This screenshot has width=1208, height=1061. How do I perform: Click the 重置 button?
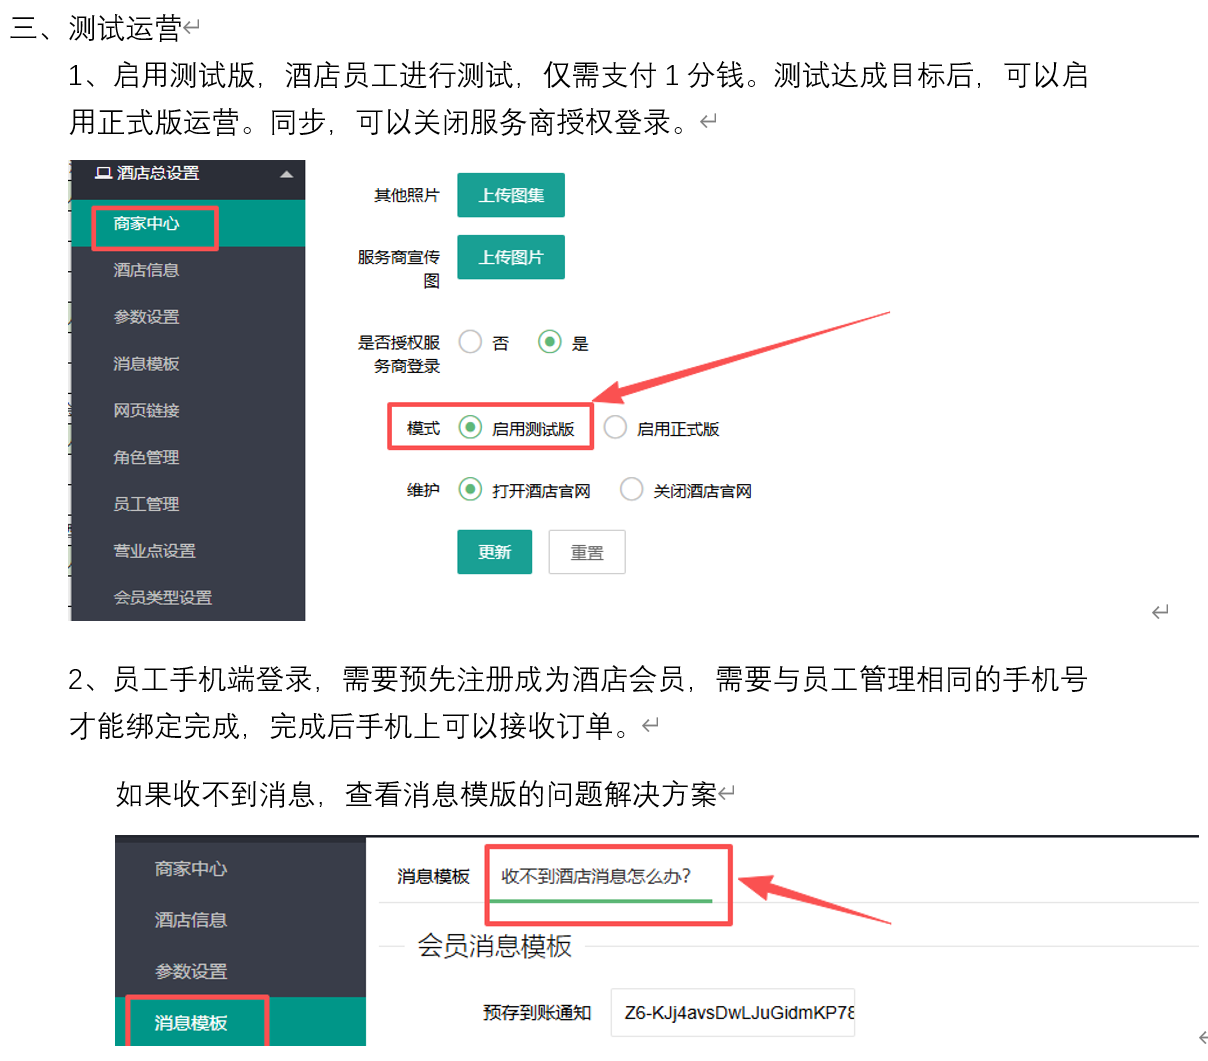(x=586, y=552)
